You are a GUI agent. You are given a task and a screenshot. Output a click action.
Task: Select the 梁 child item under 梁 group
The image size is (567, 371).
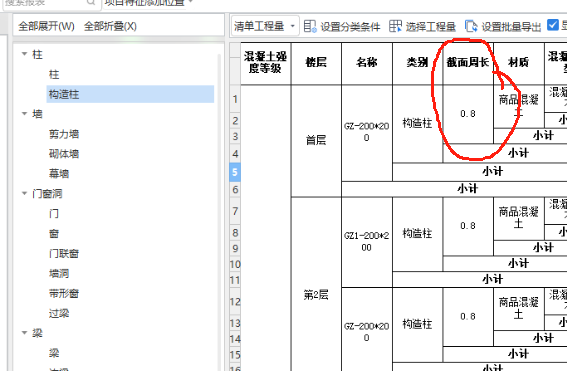(x=54, y=353)
